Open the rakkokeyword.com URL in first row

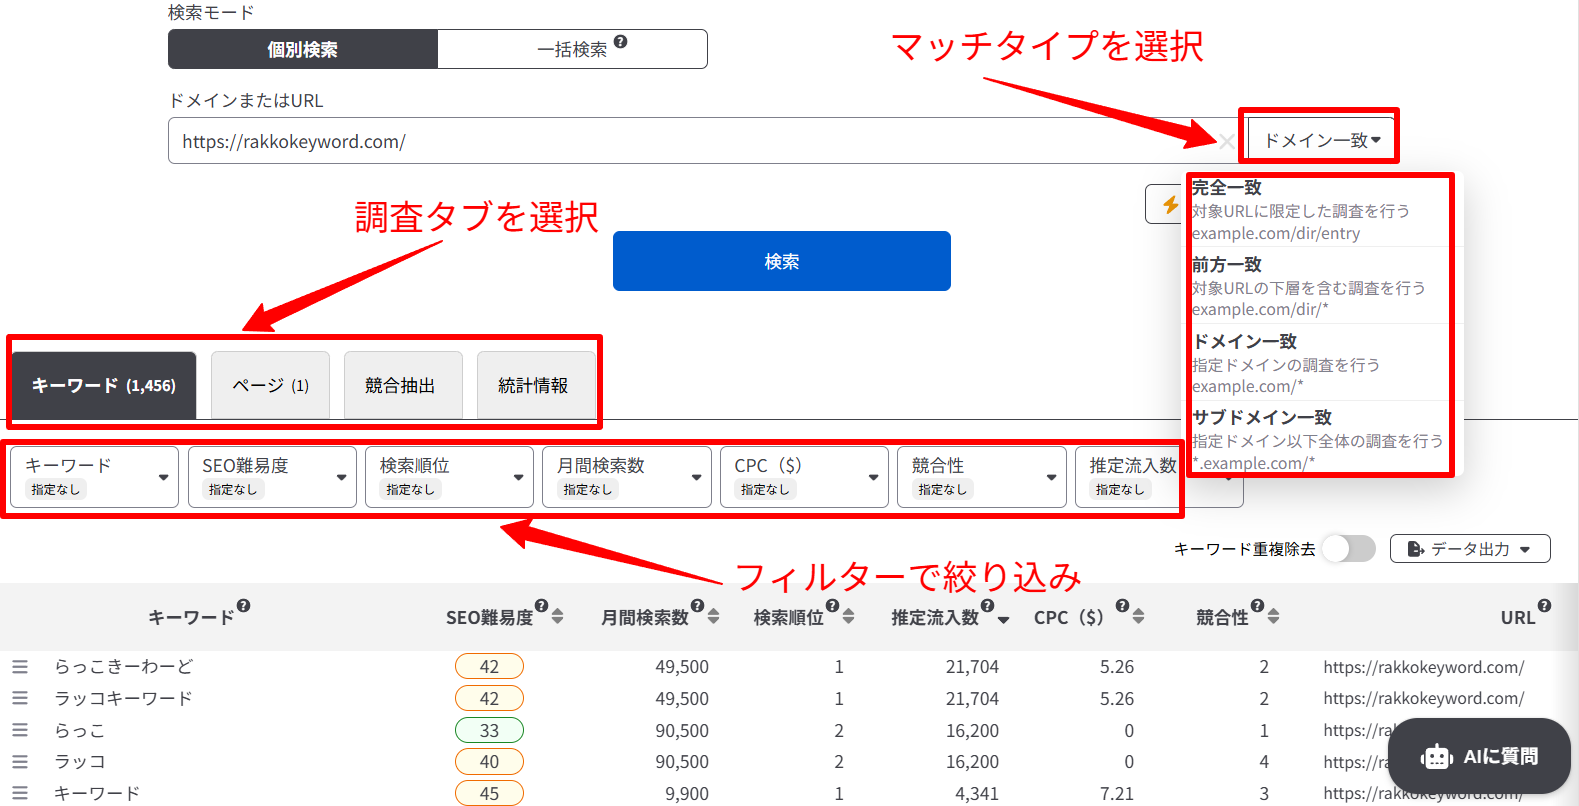point(1423,667)
